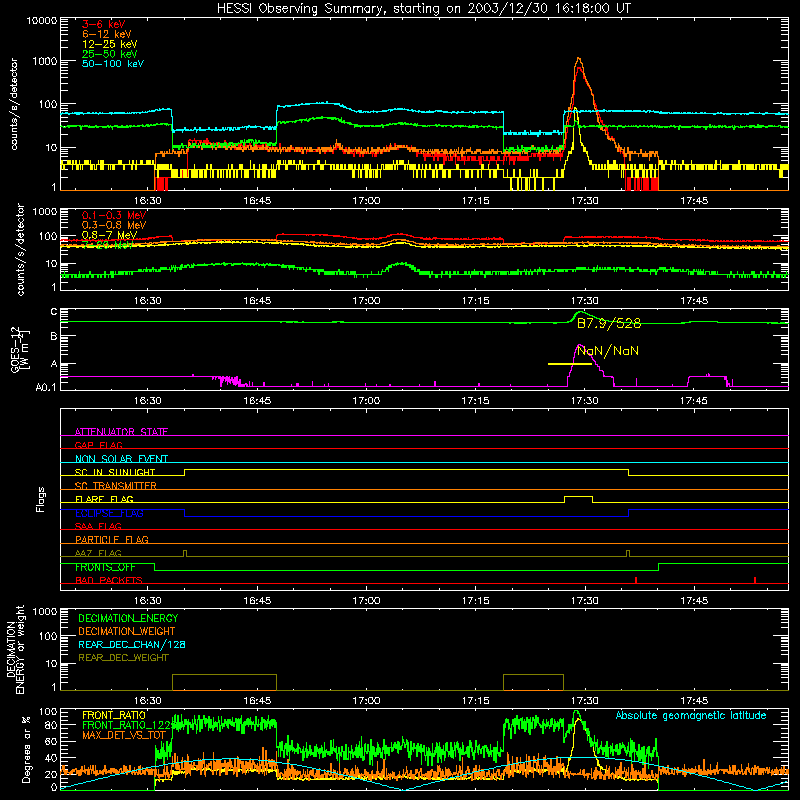
Task: Click the GAP_FLAG label
Action: tap(98, 445)
